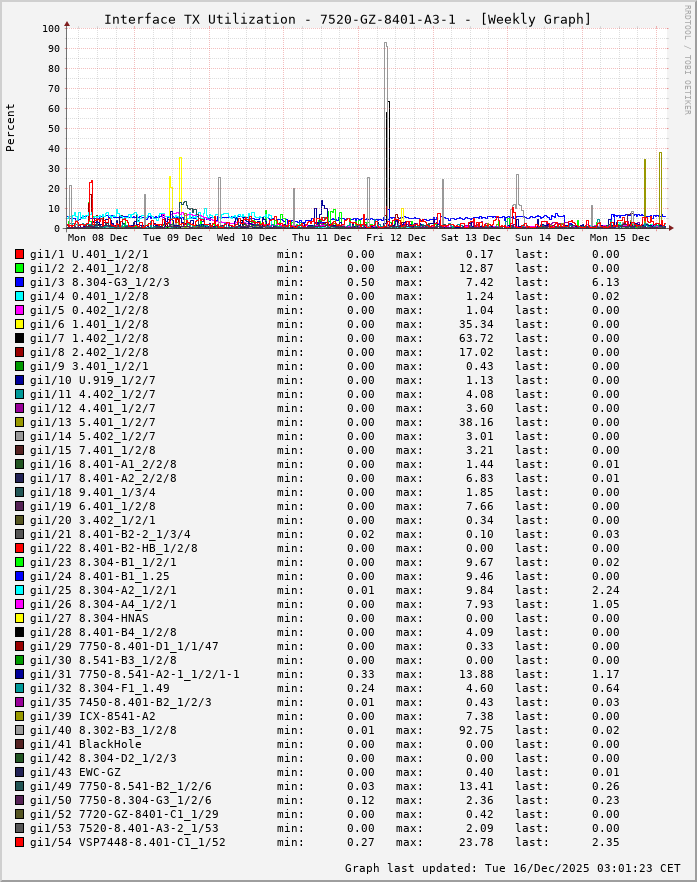Click the red swatch for gi1/1 U.401_1/2/1
Image resolution: width=697 pixels, height=882 pixels.
(19, 254)
